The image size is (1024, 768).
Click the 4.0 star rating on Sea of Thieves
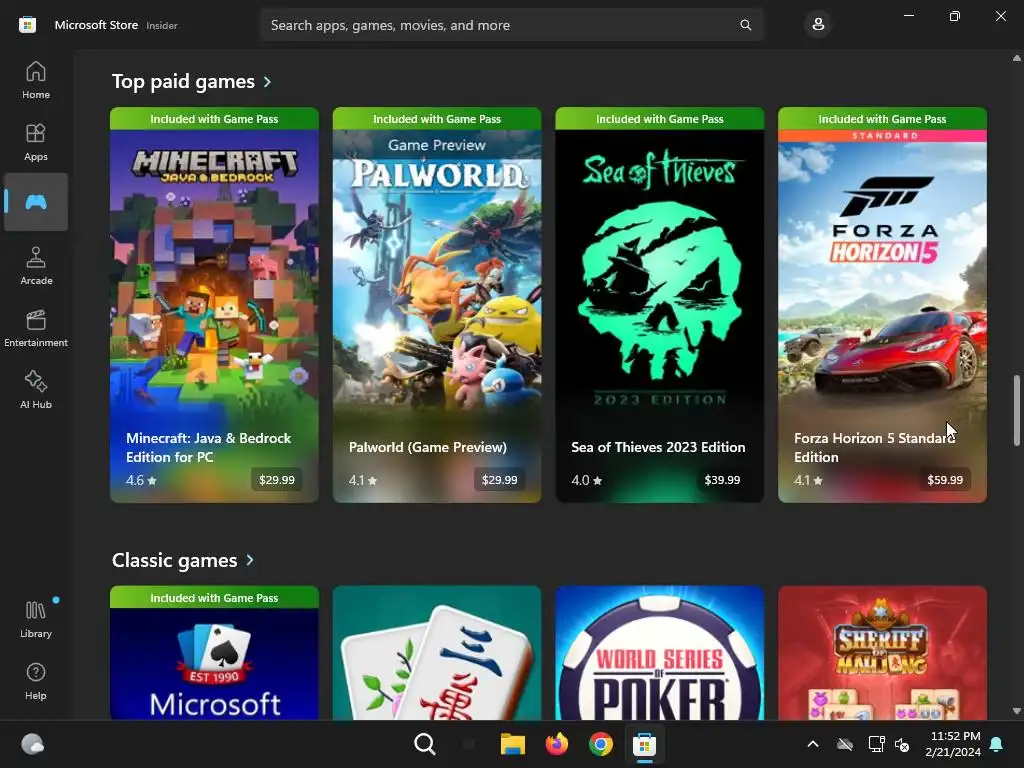click(x=586, y=481)
